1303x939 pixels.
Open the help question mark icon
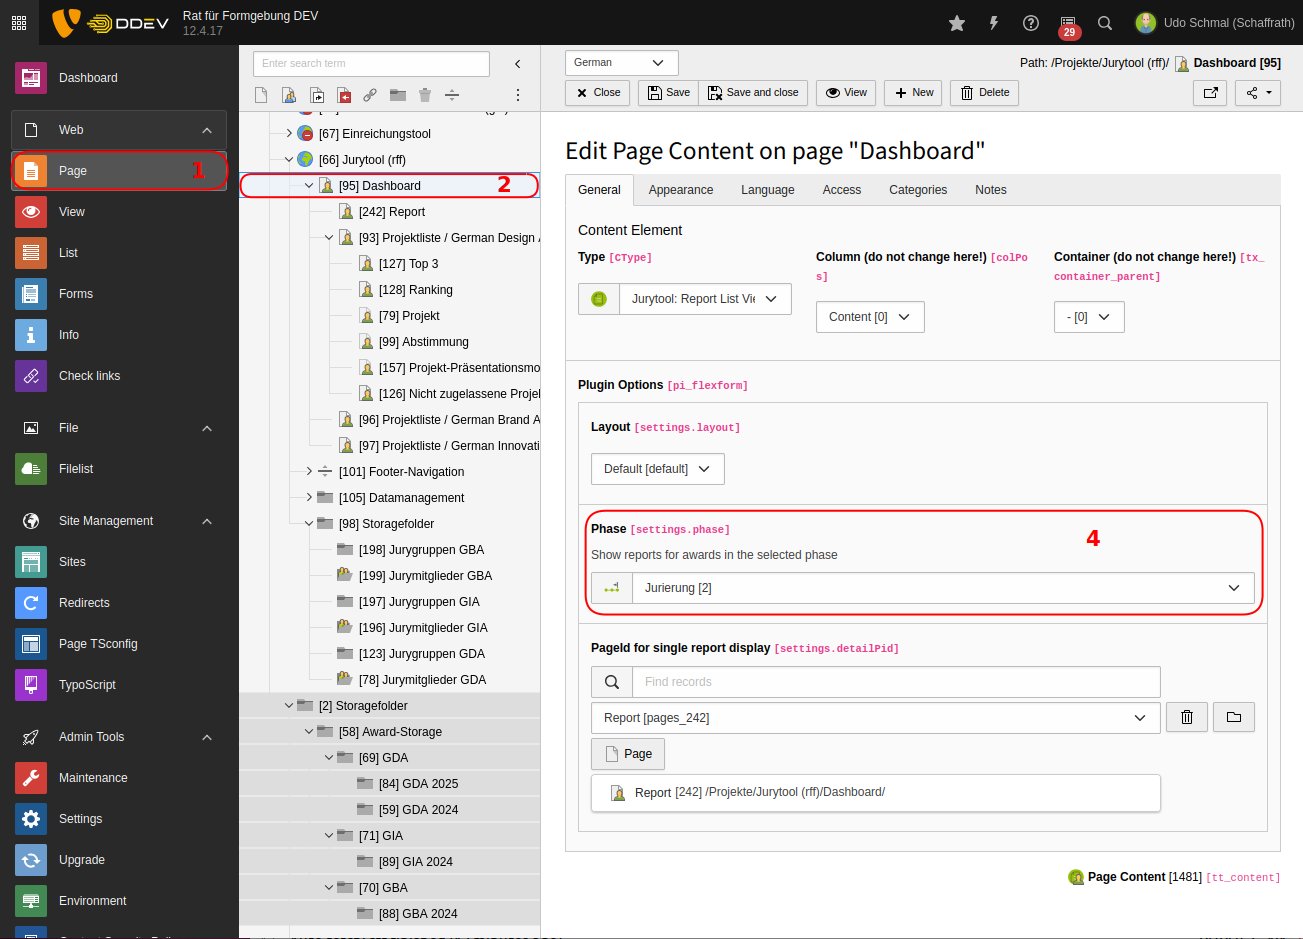[x=1031, y=23]
